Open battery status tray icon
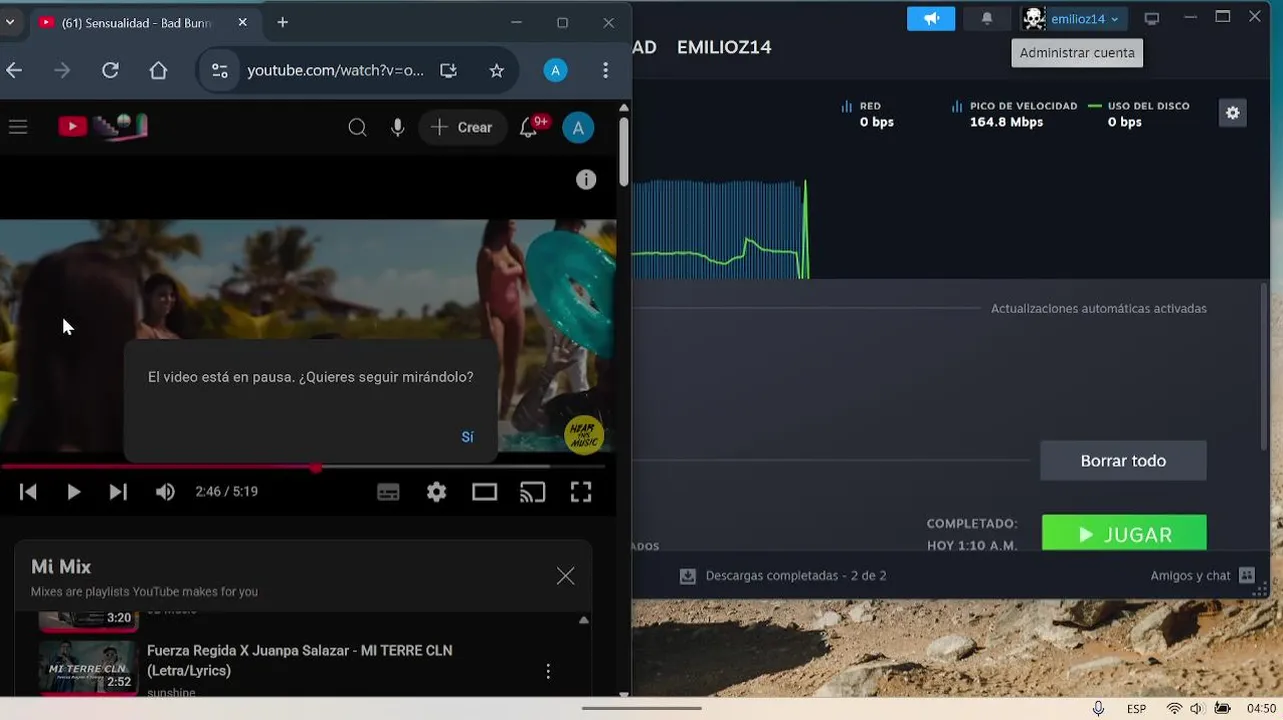The width and height of the screenshot is (1283, 720). click(1222, 708)
